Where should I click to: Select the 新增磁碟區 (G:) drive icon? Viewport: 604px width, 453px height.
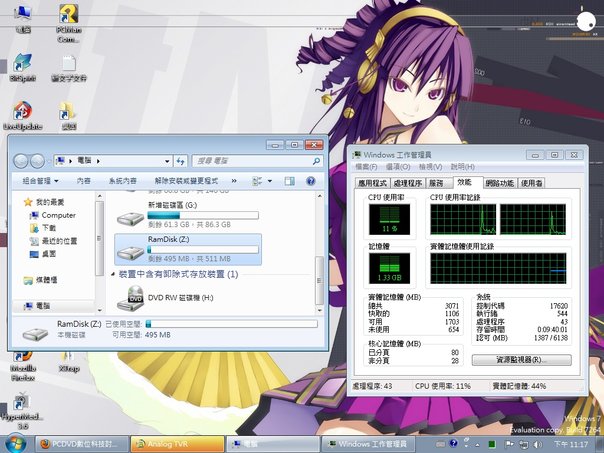point(131,218)
